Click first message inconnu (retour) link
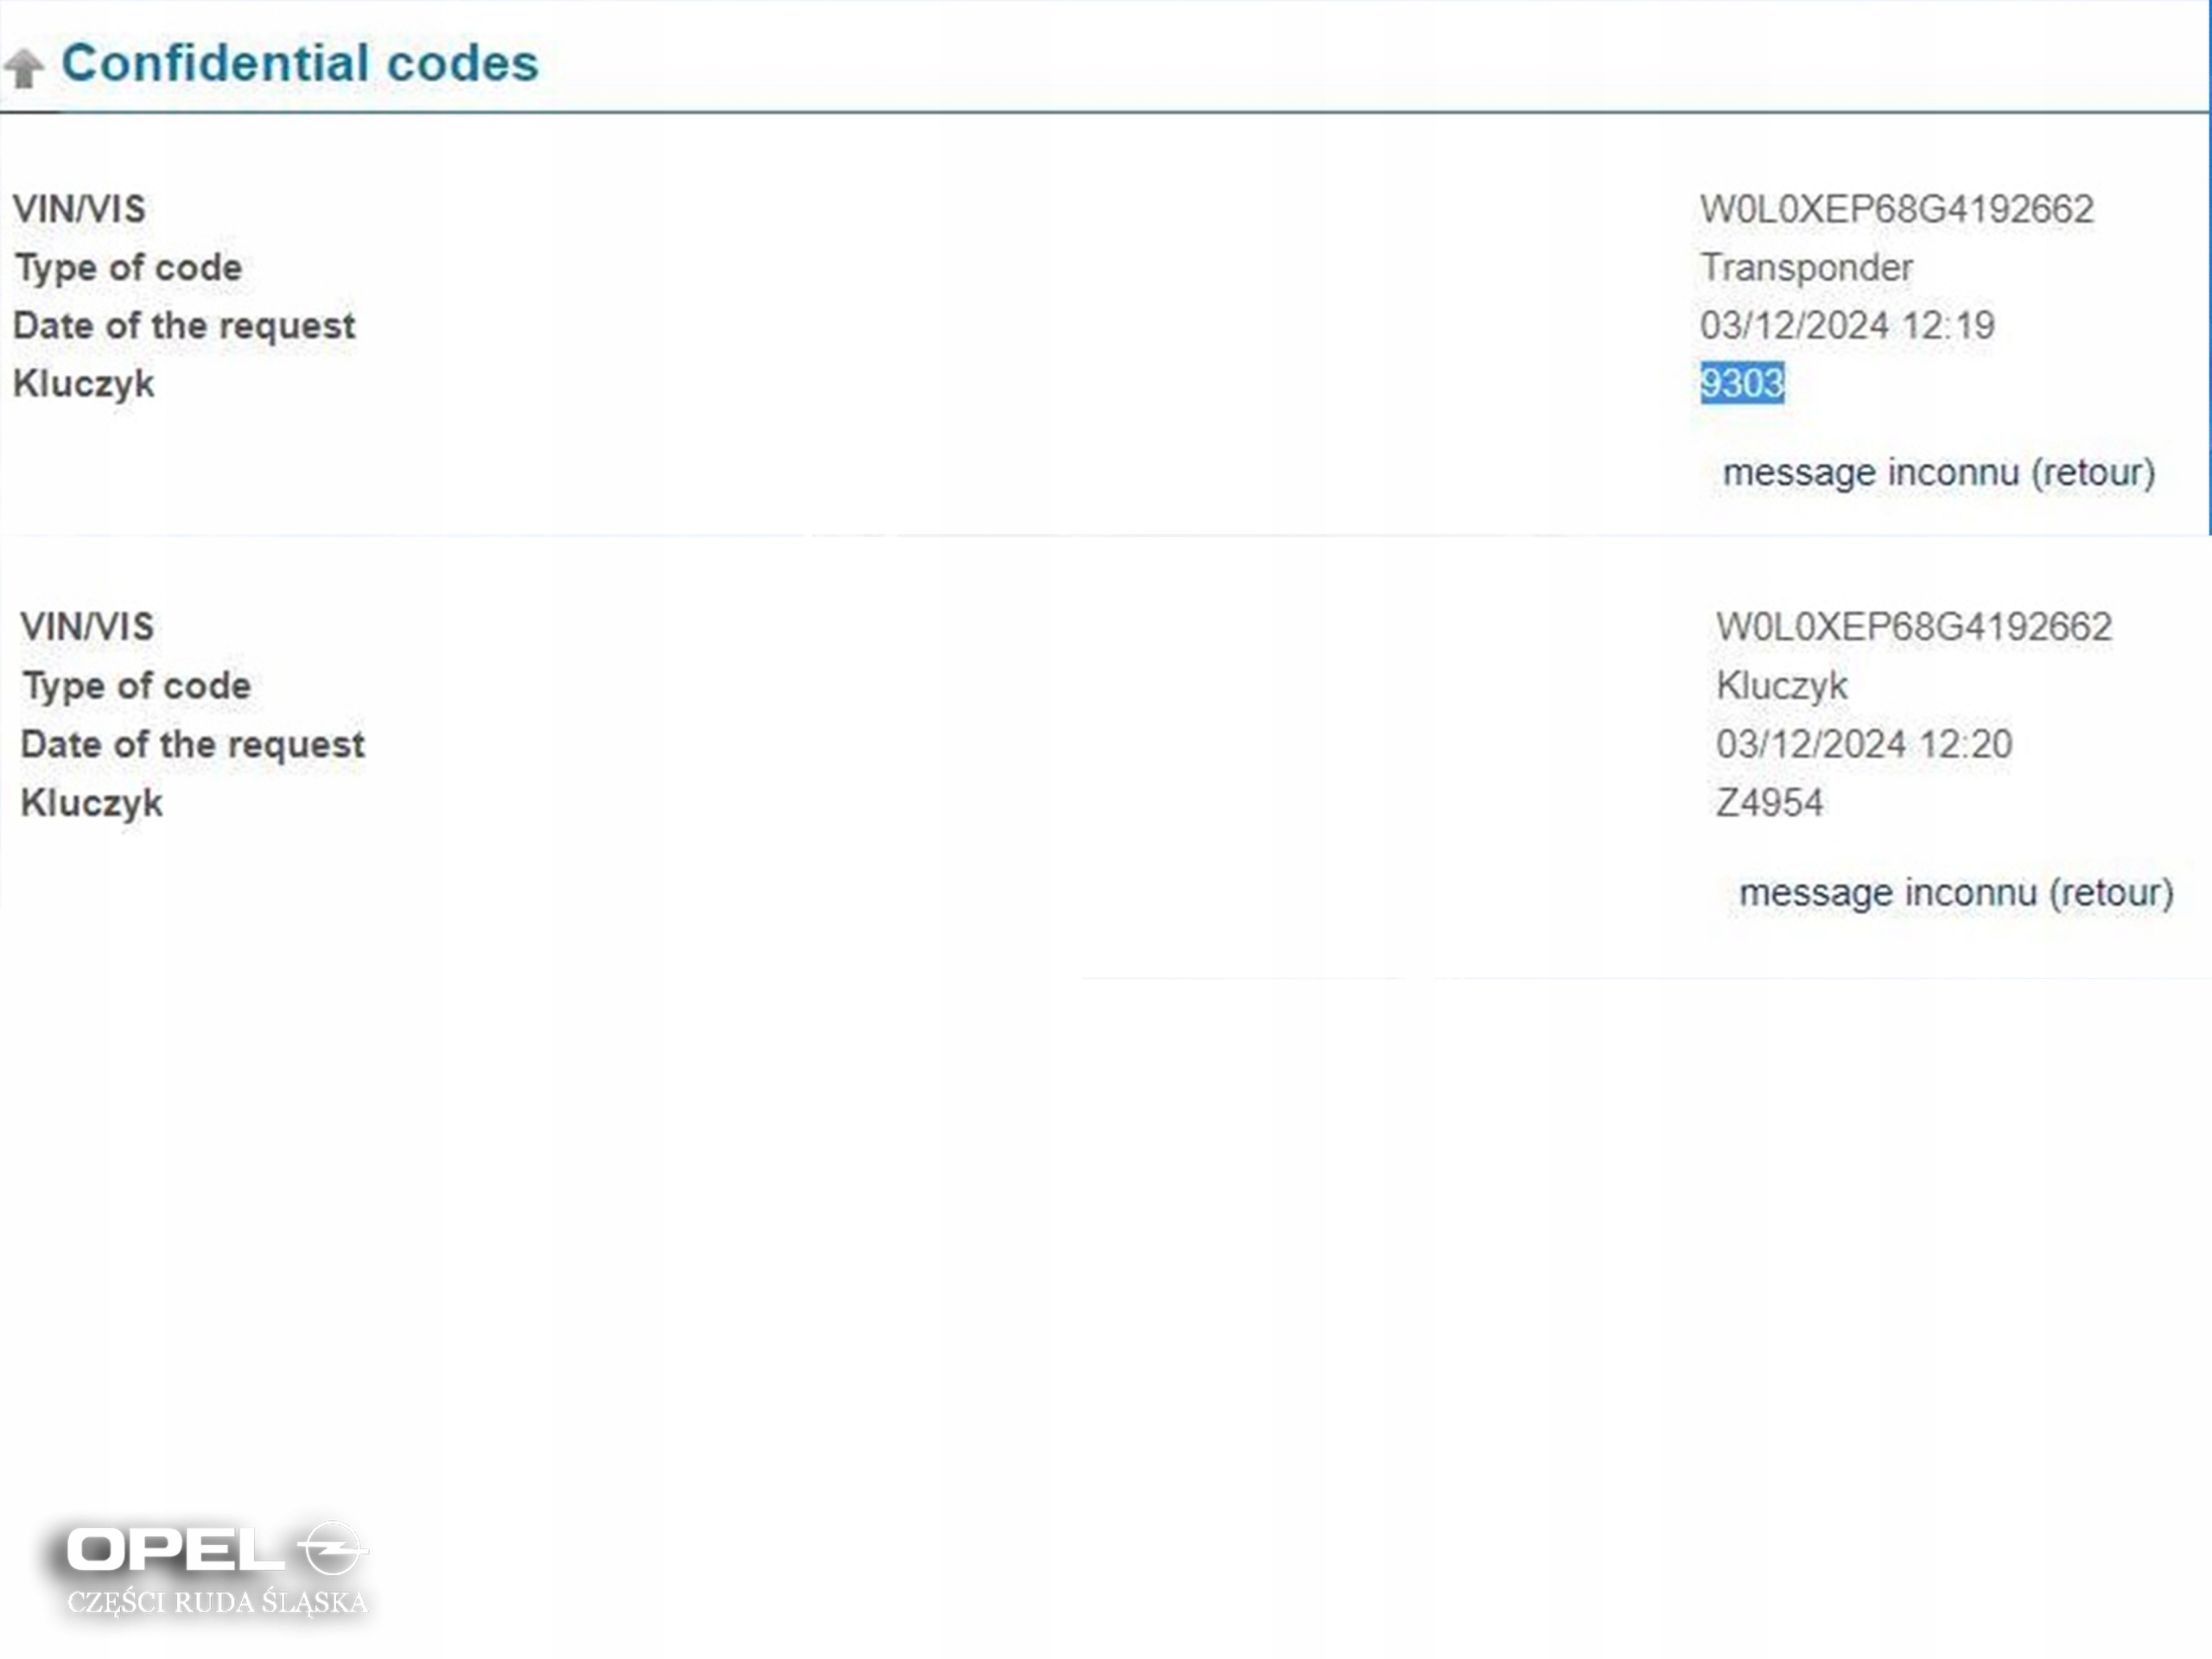2212x1659 pixels. 1938,472
